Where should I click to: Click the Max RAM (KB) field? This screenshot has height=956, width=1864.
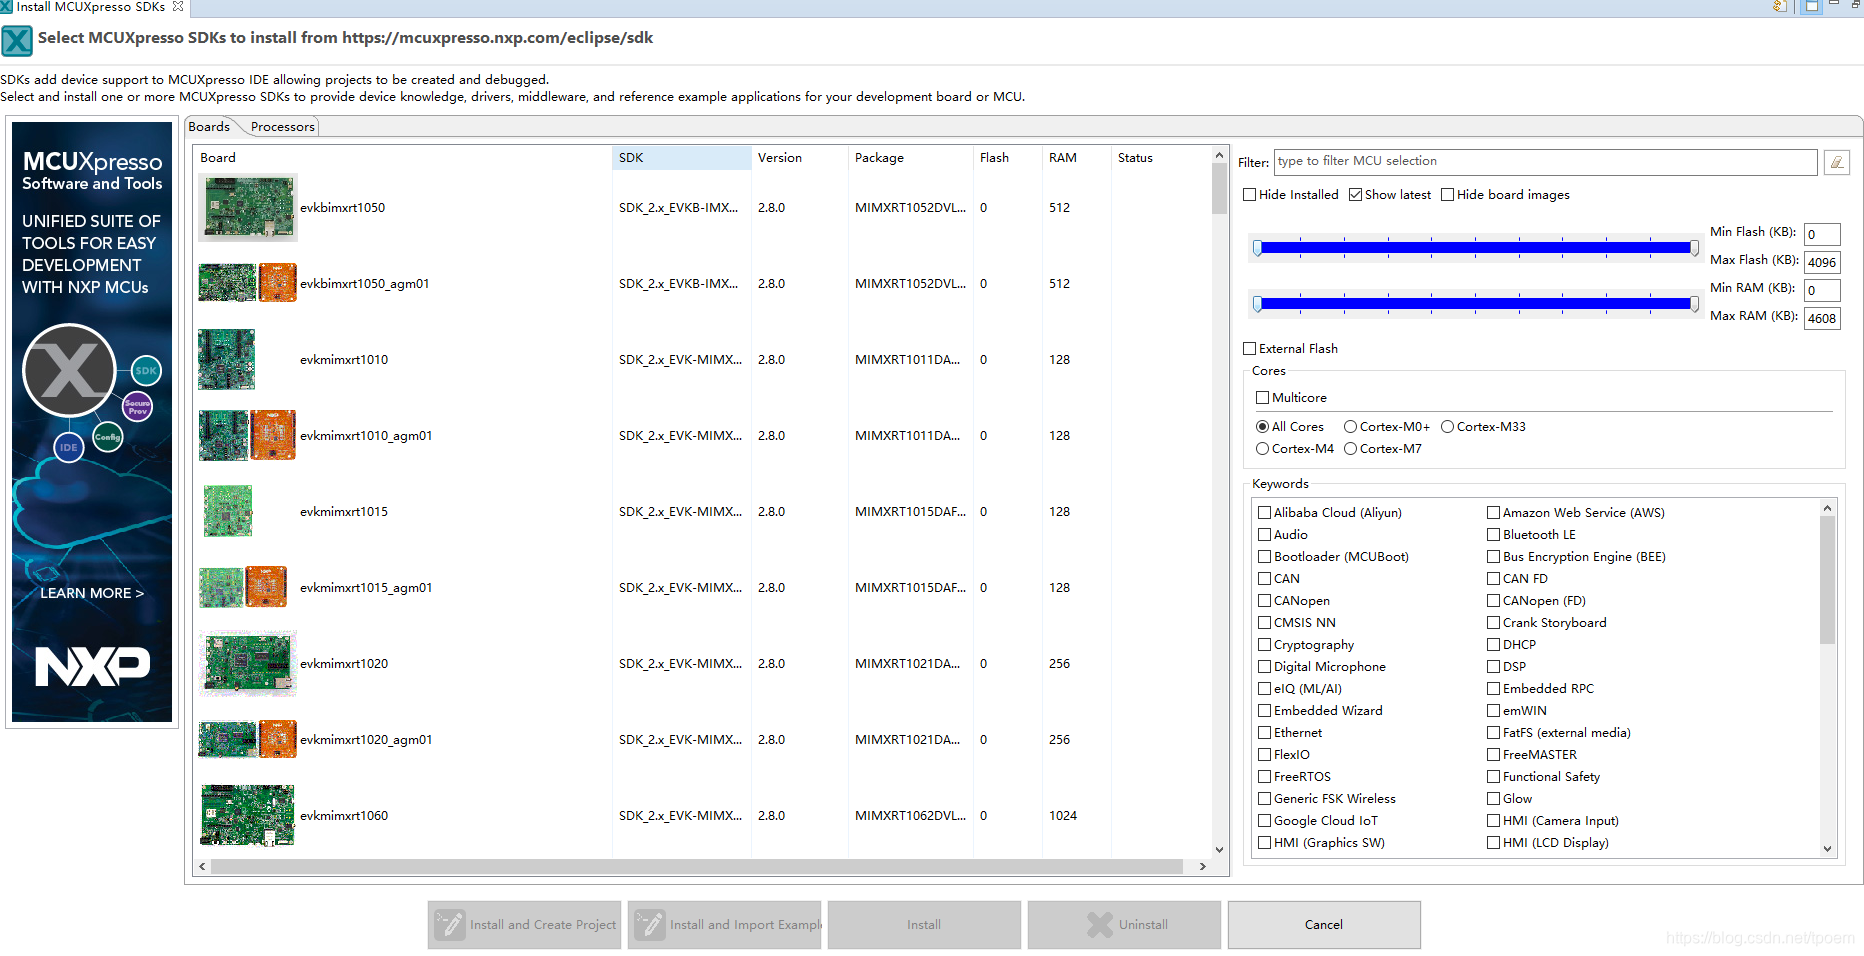[1822, 318]
